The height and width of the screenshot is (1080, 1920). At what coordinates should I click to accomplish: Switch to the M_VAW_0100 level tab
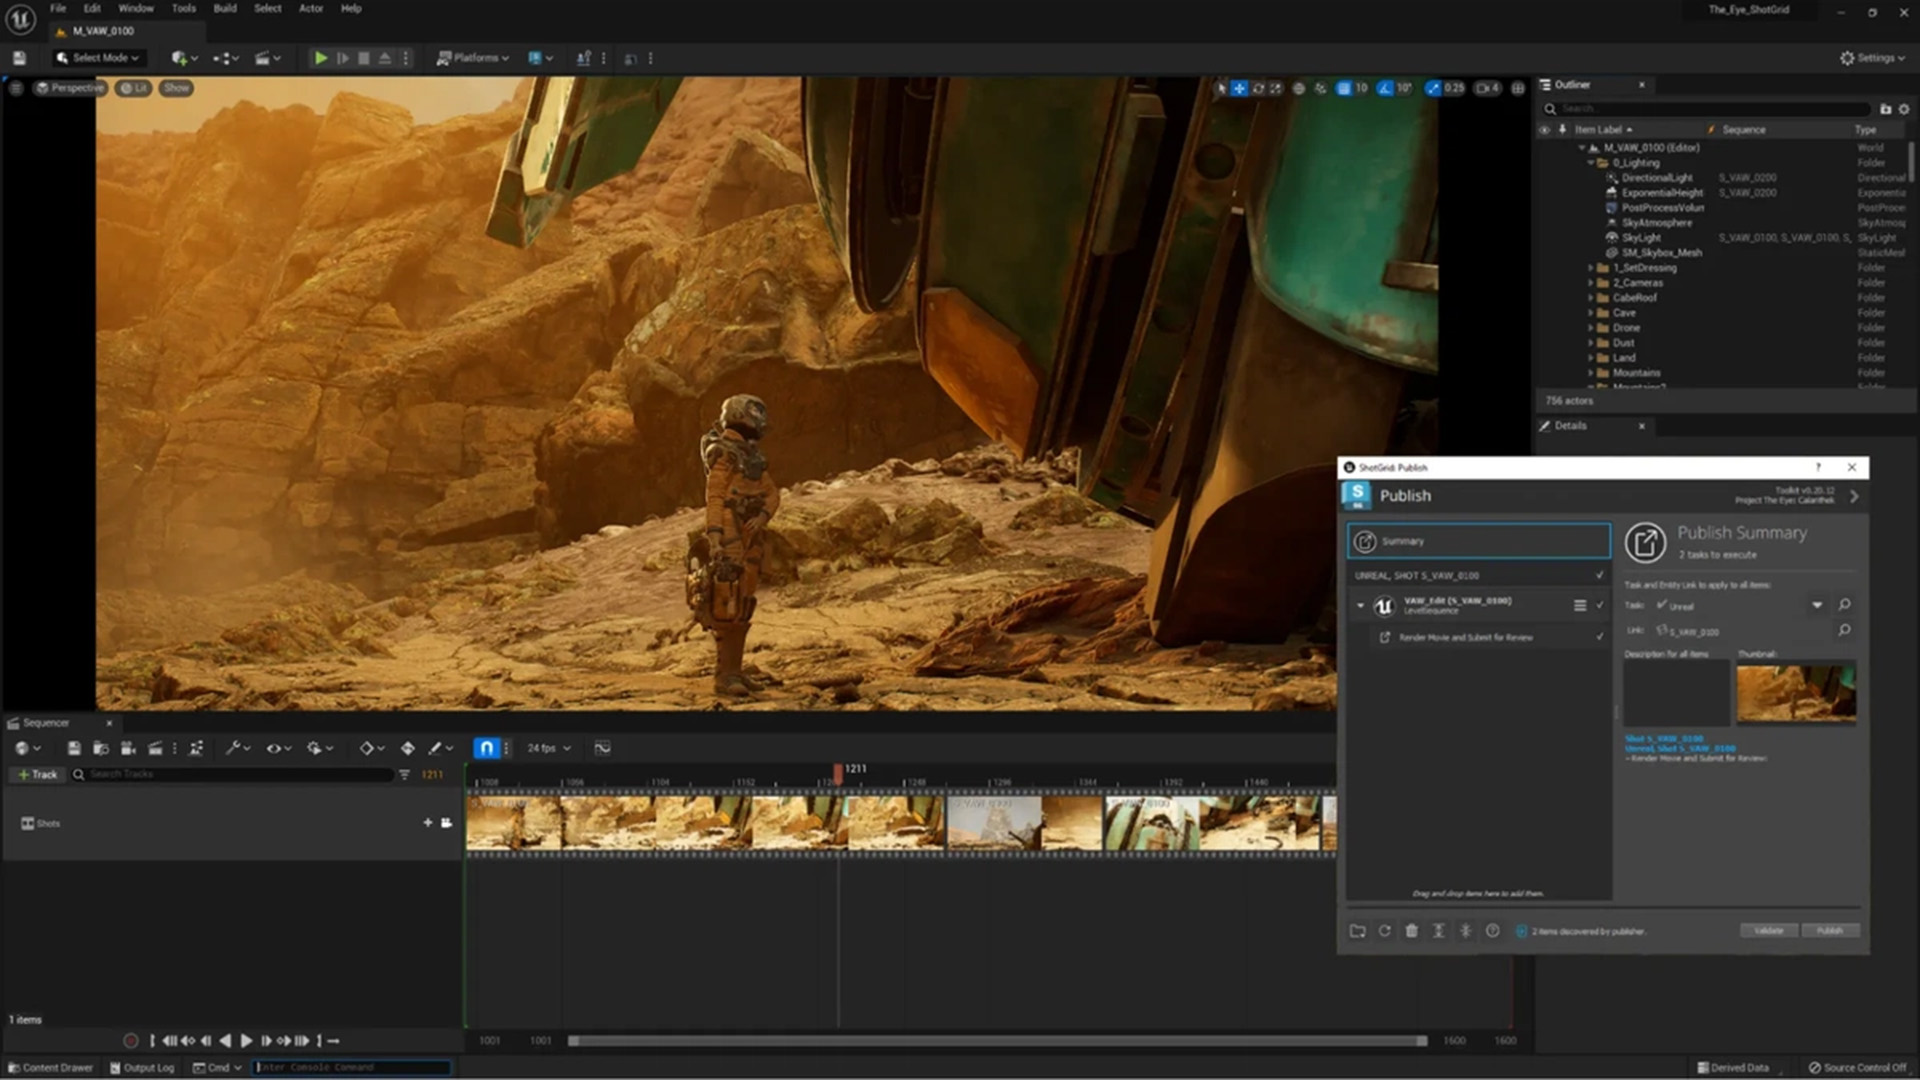pos(105,31)
